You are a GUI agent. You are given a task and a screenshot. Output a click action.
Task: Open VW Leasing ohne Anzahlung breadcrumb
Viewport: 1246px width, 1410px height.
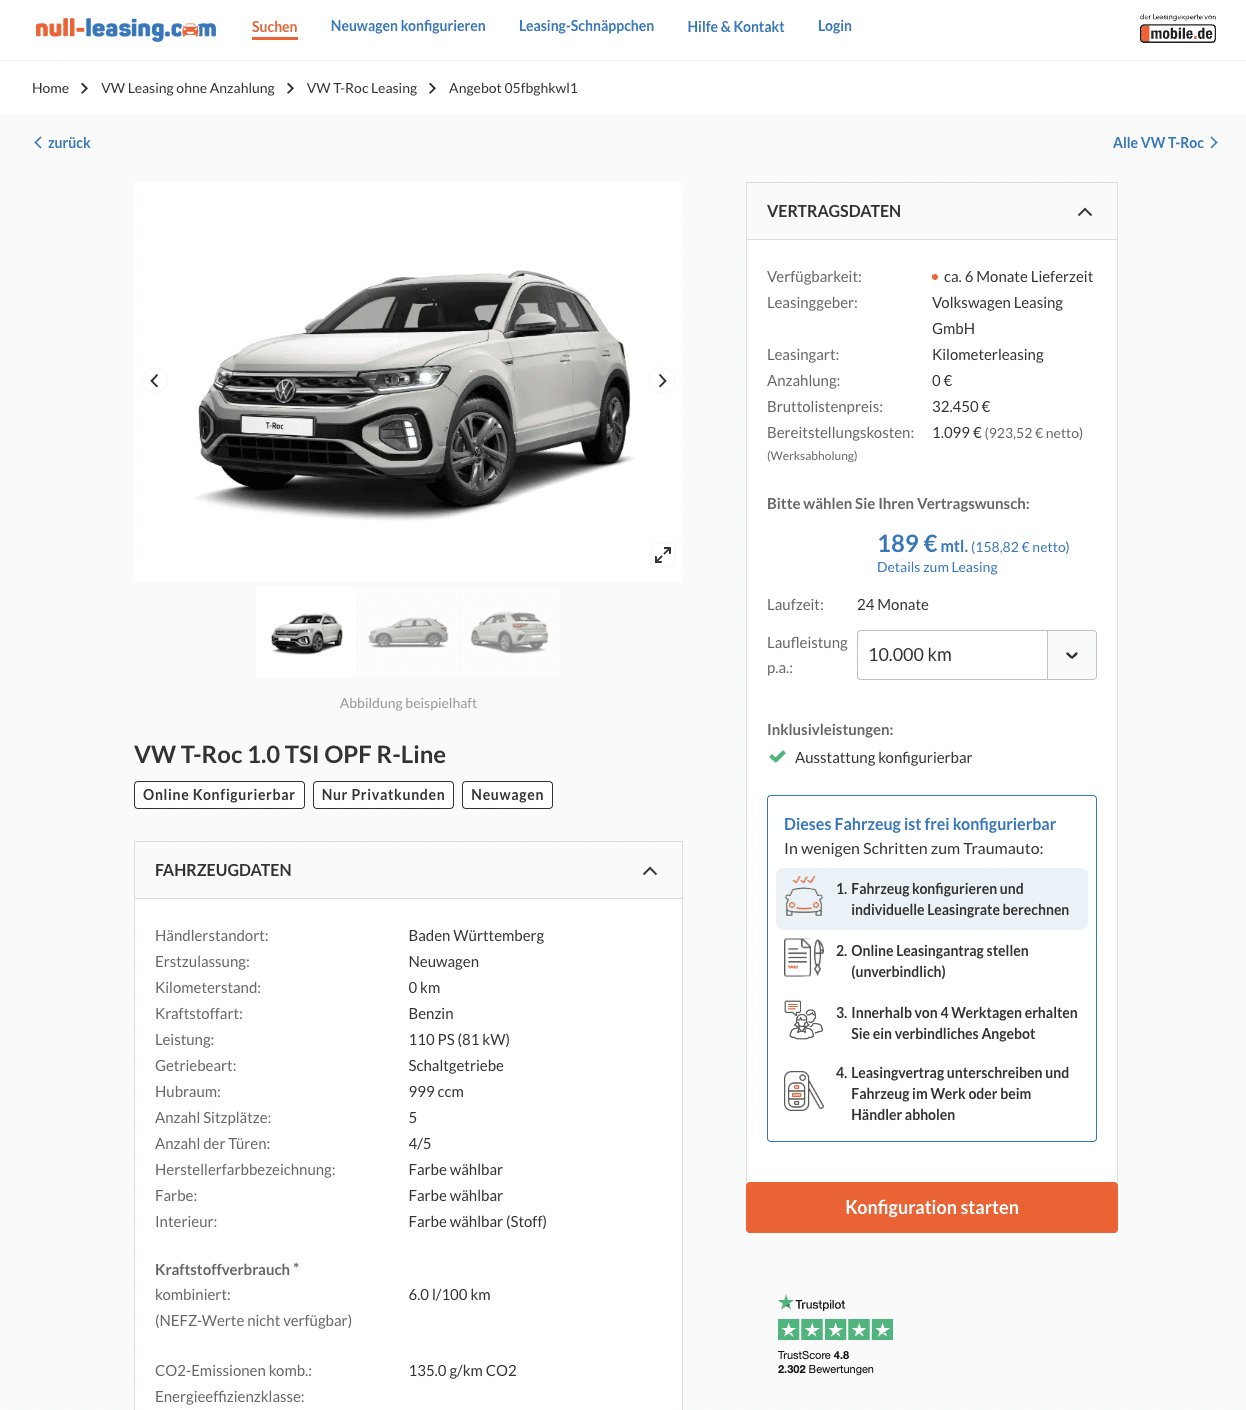188,88
